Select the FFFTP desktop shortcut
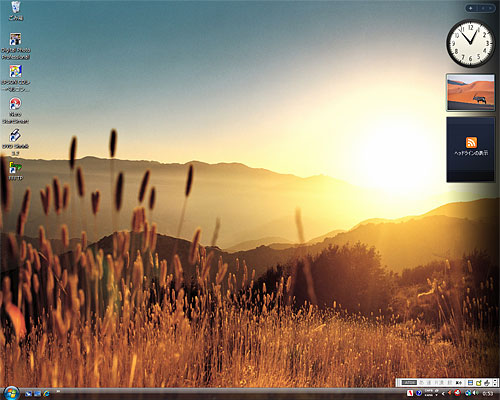This screenshot has width=500, height=400. [16, 171]
